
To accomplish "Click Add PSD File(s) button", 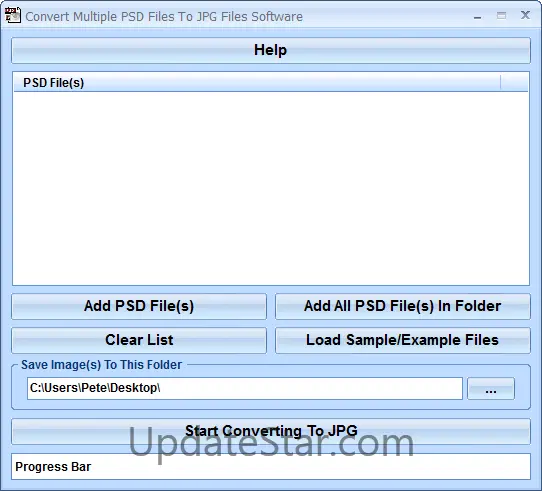I will (139, 306).
